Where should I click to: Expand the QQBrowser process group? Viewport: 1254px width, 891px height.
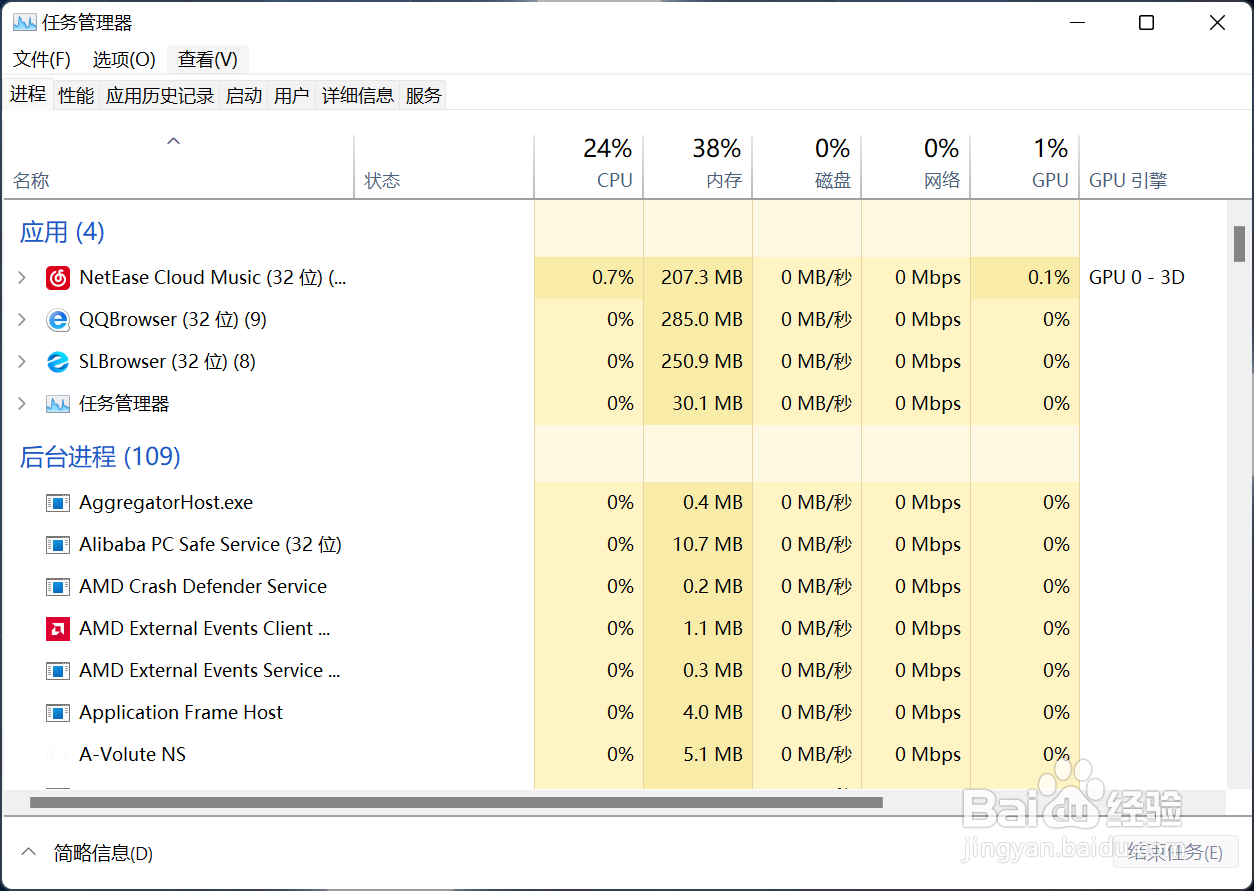point(22,320)
